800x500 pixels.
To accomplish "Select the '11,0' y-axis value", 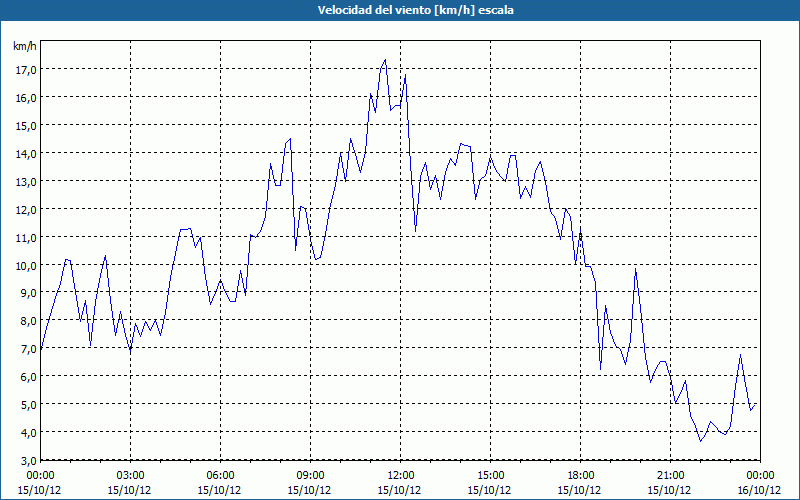I will point(26,238).
